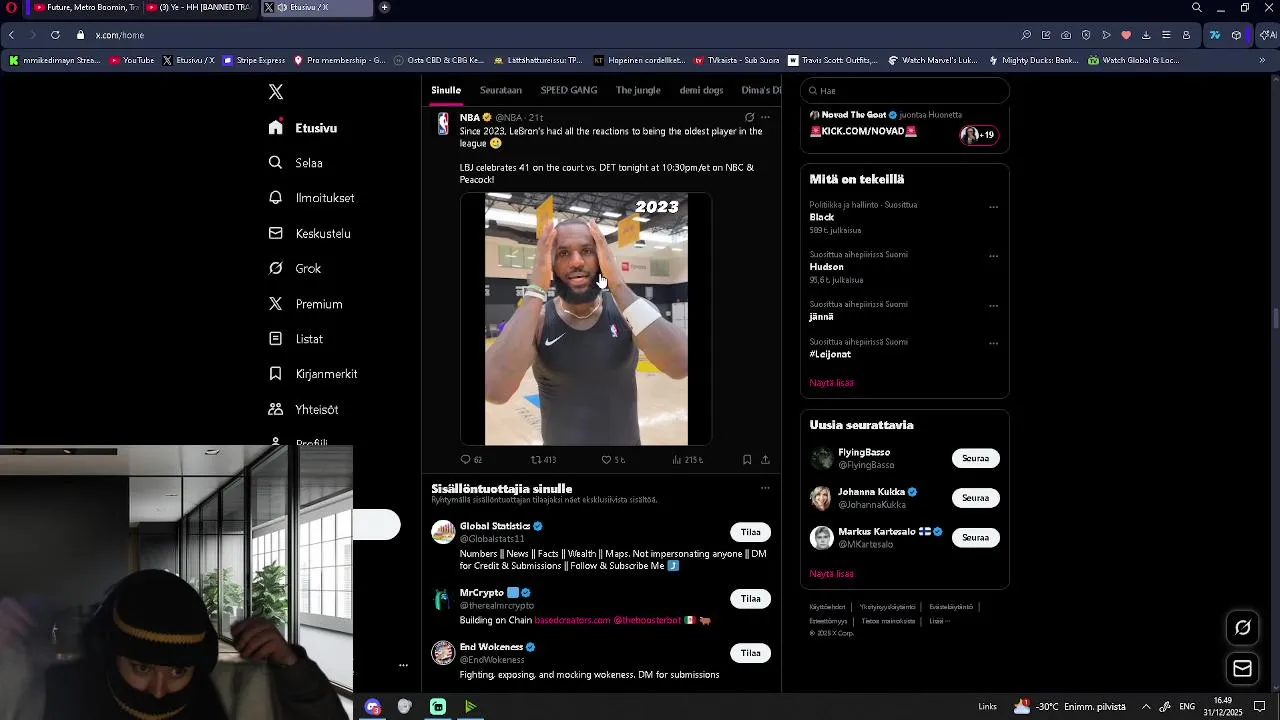This screenshot has width=1280, height=720.
Task: Click the heart icon in browser toolbar
Action: [1126, 35]
